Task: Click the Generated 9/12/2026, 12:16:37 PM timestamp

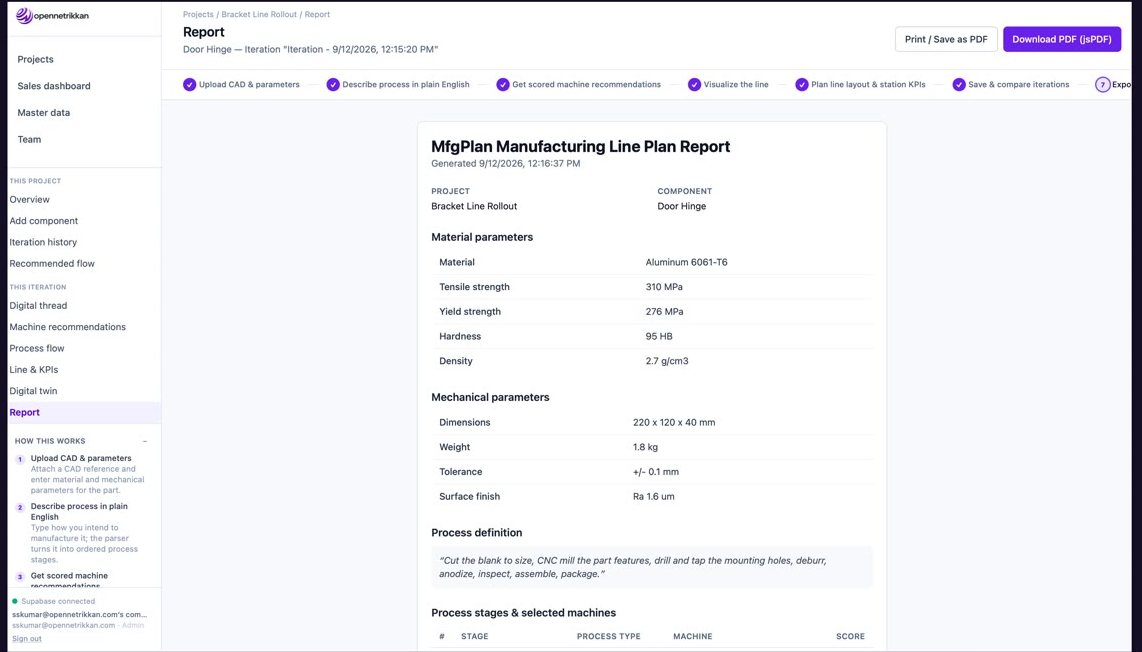Action: (505, 164)
